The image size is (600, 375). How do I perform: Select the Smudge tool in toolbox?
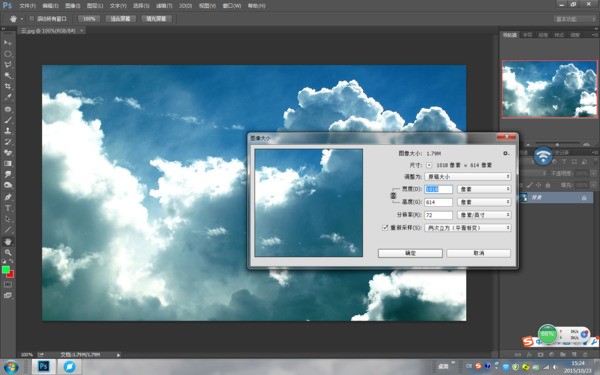pyautogui.click(x=8, y=174)
